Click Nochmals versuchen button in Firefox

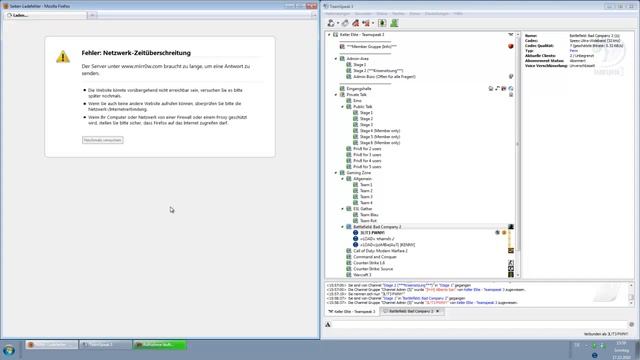102,140
